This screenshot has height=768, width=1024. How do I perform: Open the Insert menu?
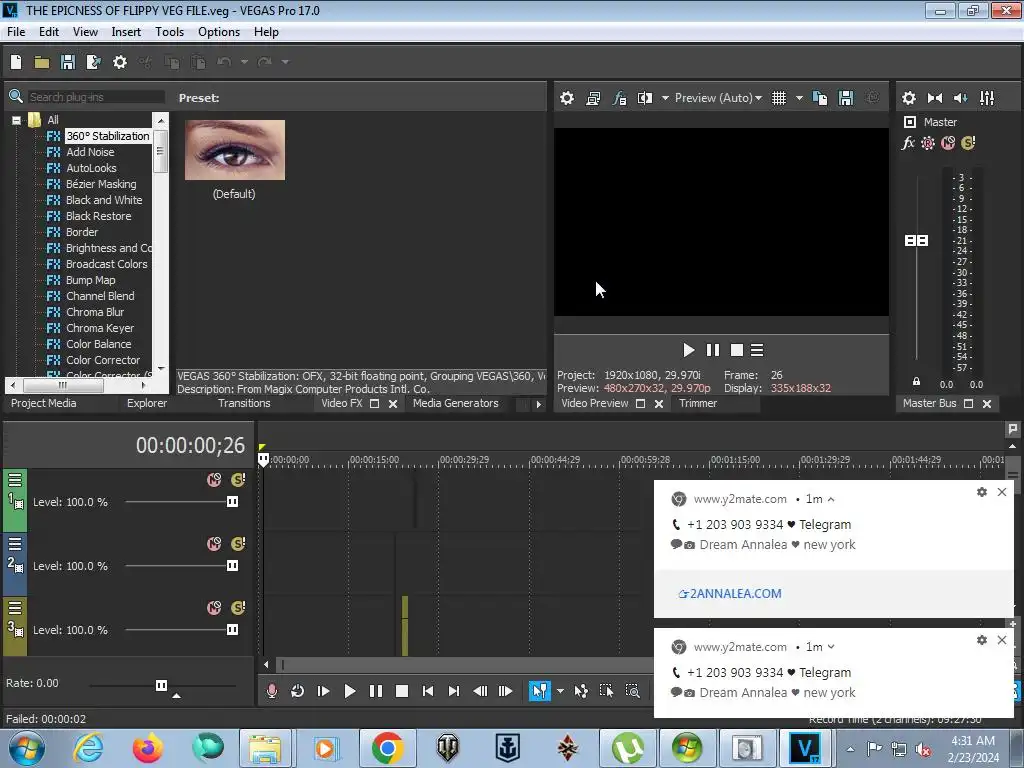pos(126,32)
